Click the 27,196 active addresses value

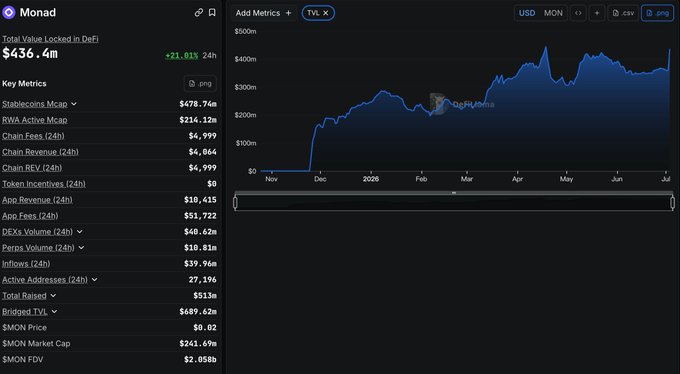203,280
